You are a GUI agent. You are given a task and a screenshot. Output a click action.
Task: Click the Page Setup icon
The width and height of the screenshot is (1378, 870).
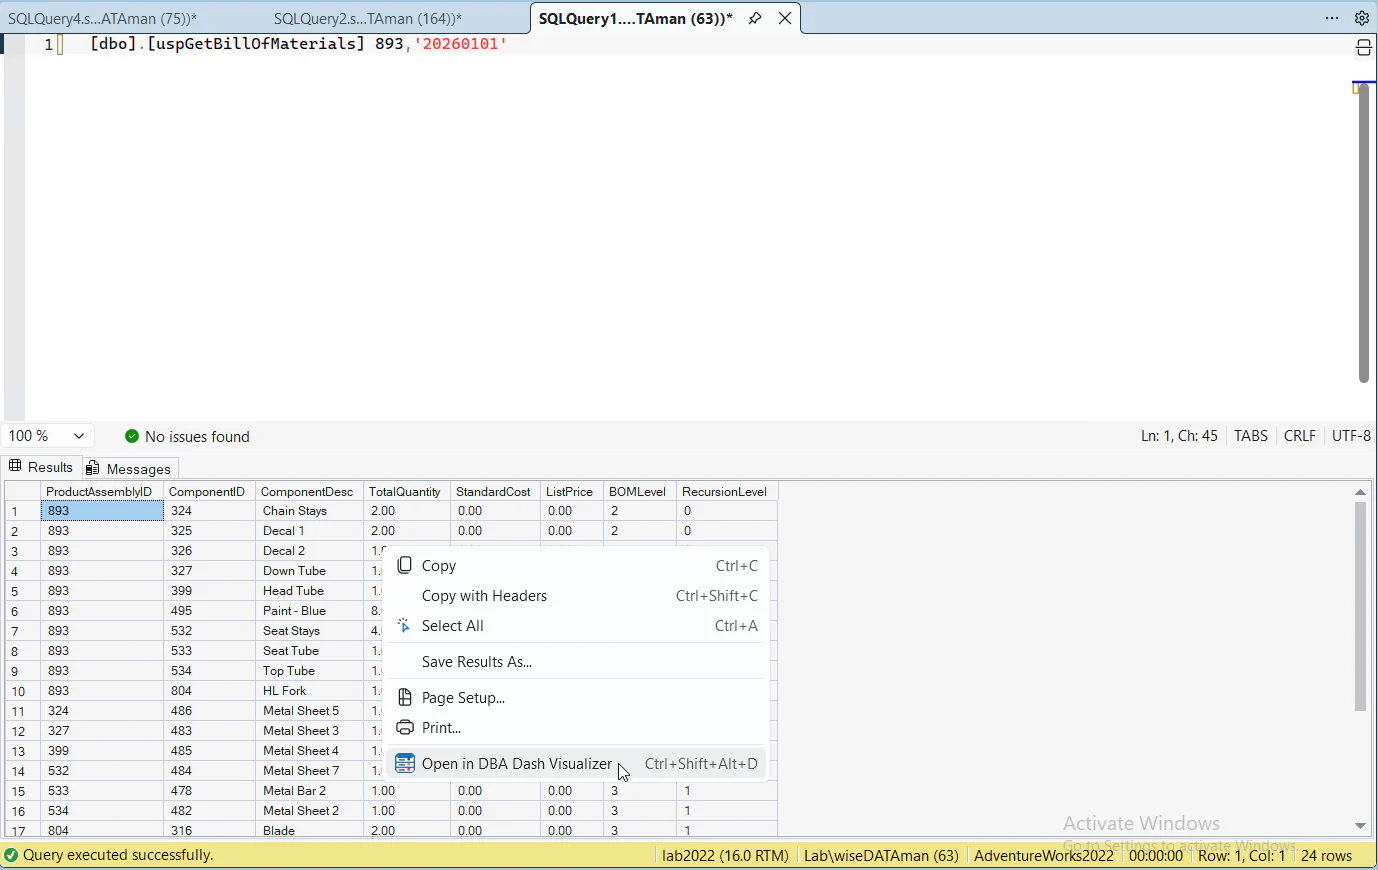click(x=405, y=698)
